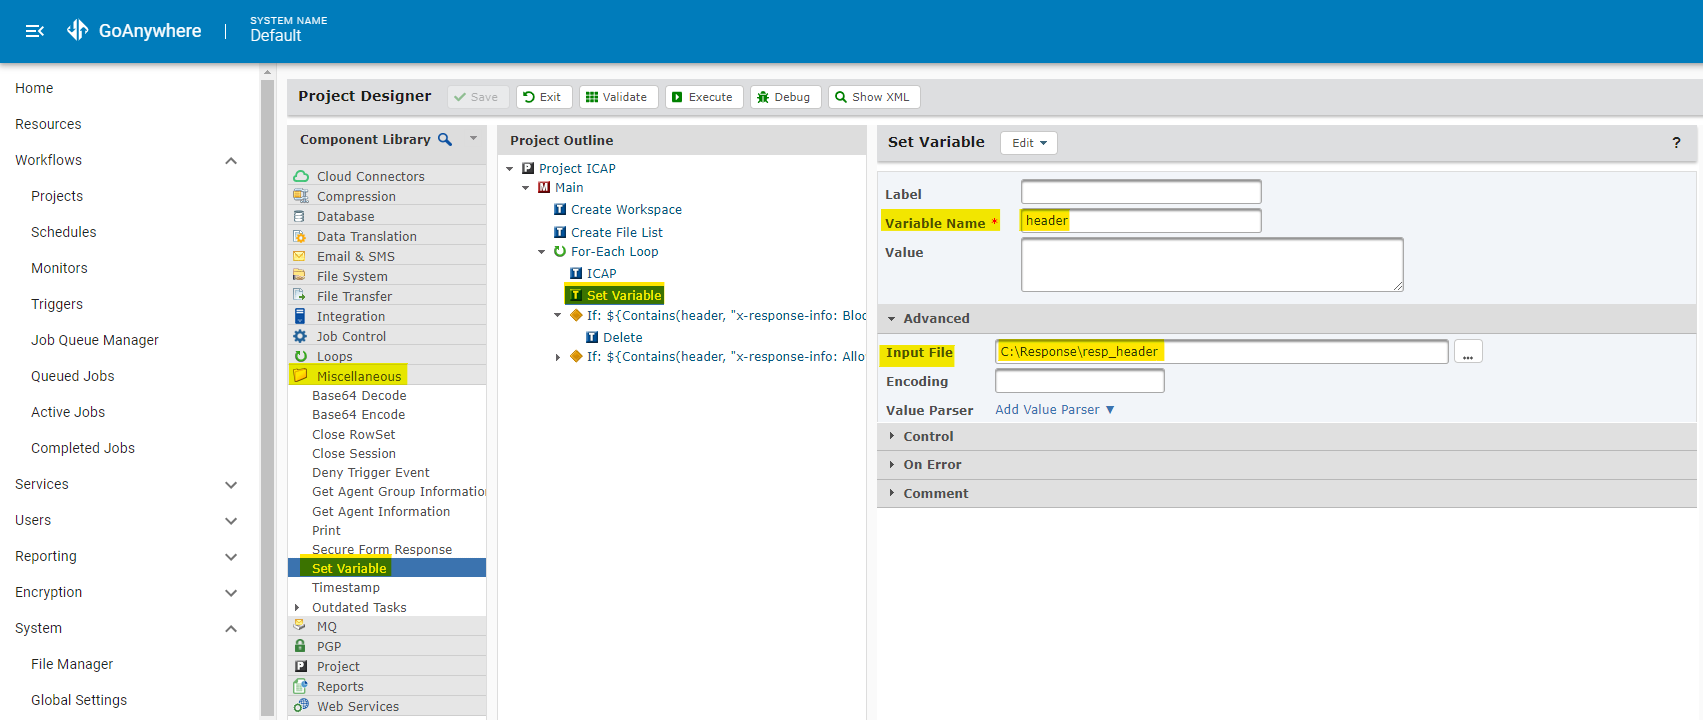Image resolution: width=1703 pixels, height=720 pixels.
Task: Expand the Users sidebar section
Action: point(231,521)
